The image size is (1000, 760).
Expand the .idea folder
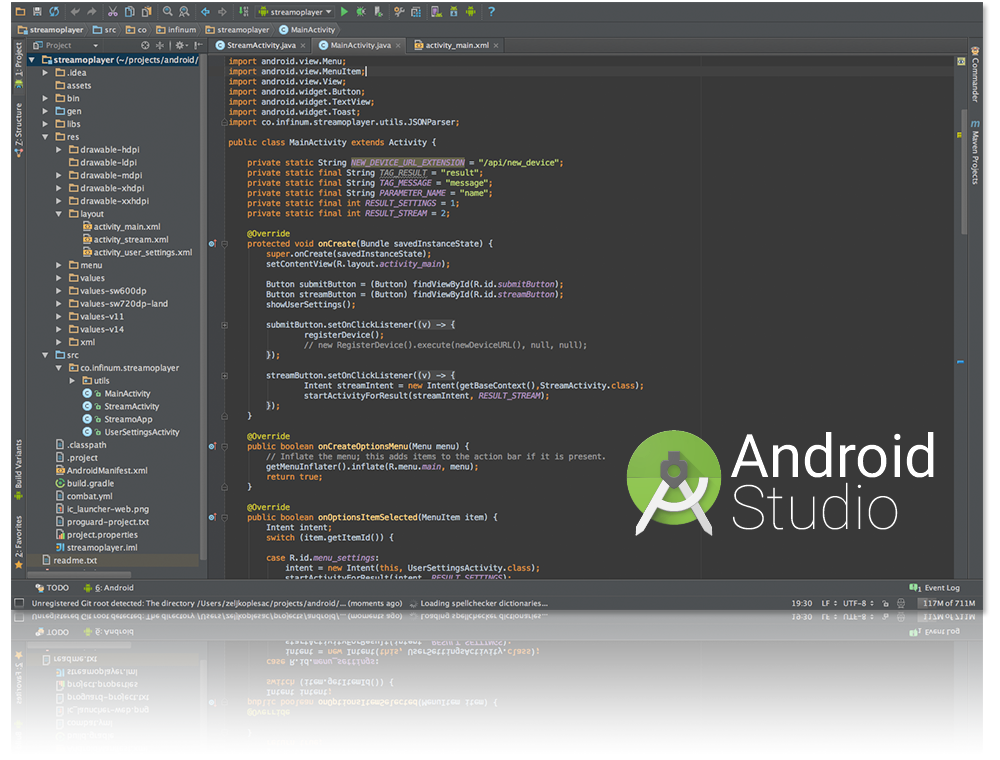45,73
